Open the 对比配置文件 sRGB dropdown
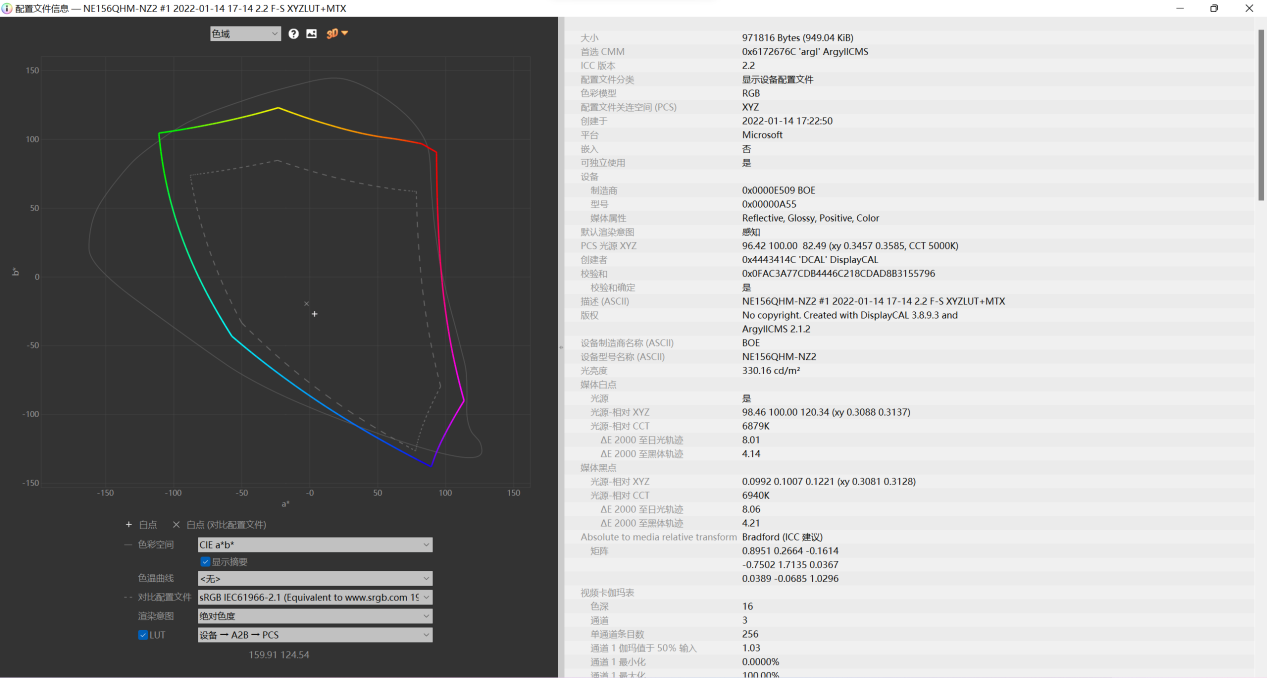This screenshot has width=1267, height=678. (314, 597)
